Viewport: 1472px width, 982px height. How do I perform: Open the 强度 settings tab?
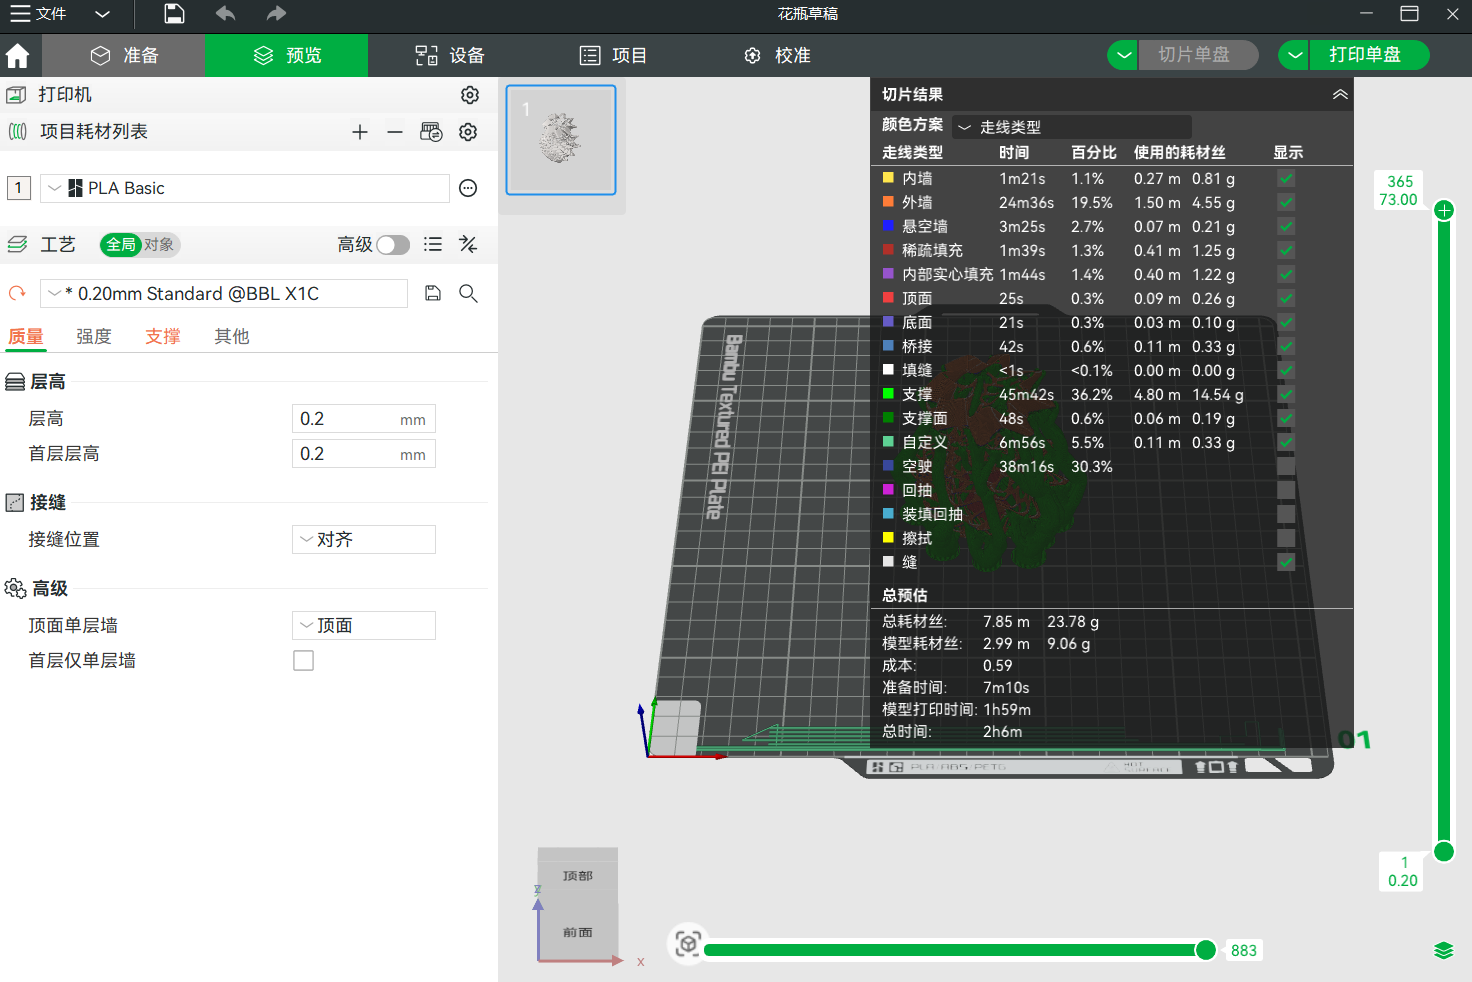(x=94, y=337)
